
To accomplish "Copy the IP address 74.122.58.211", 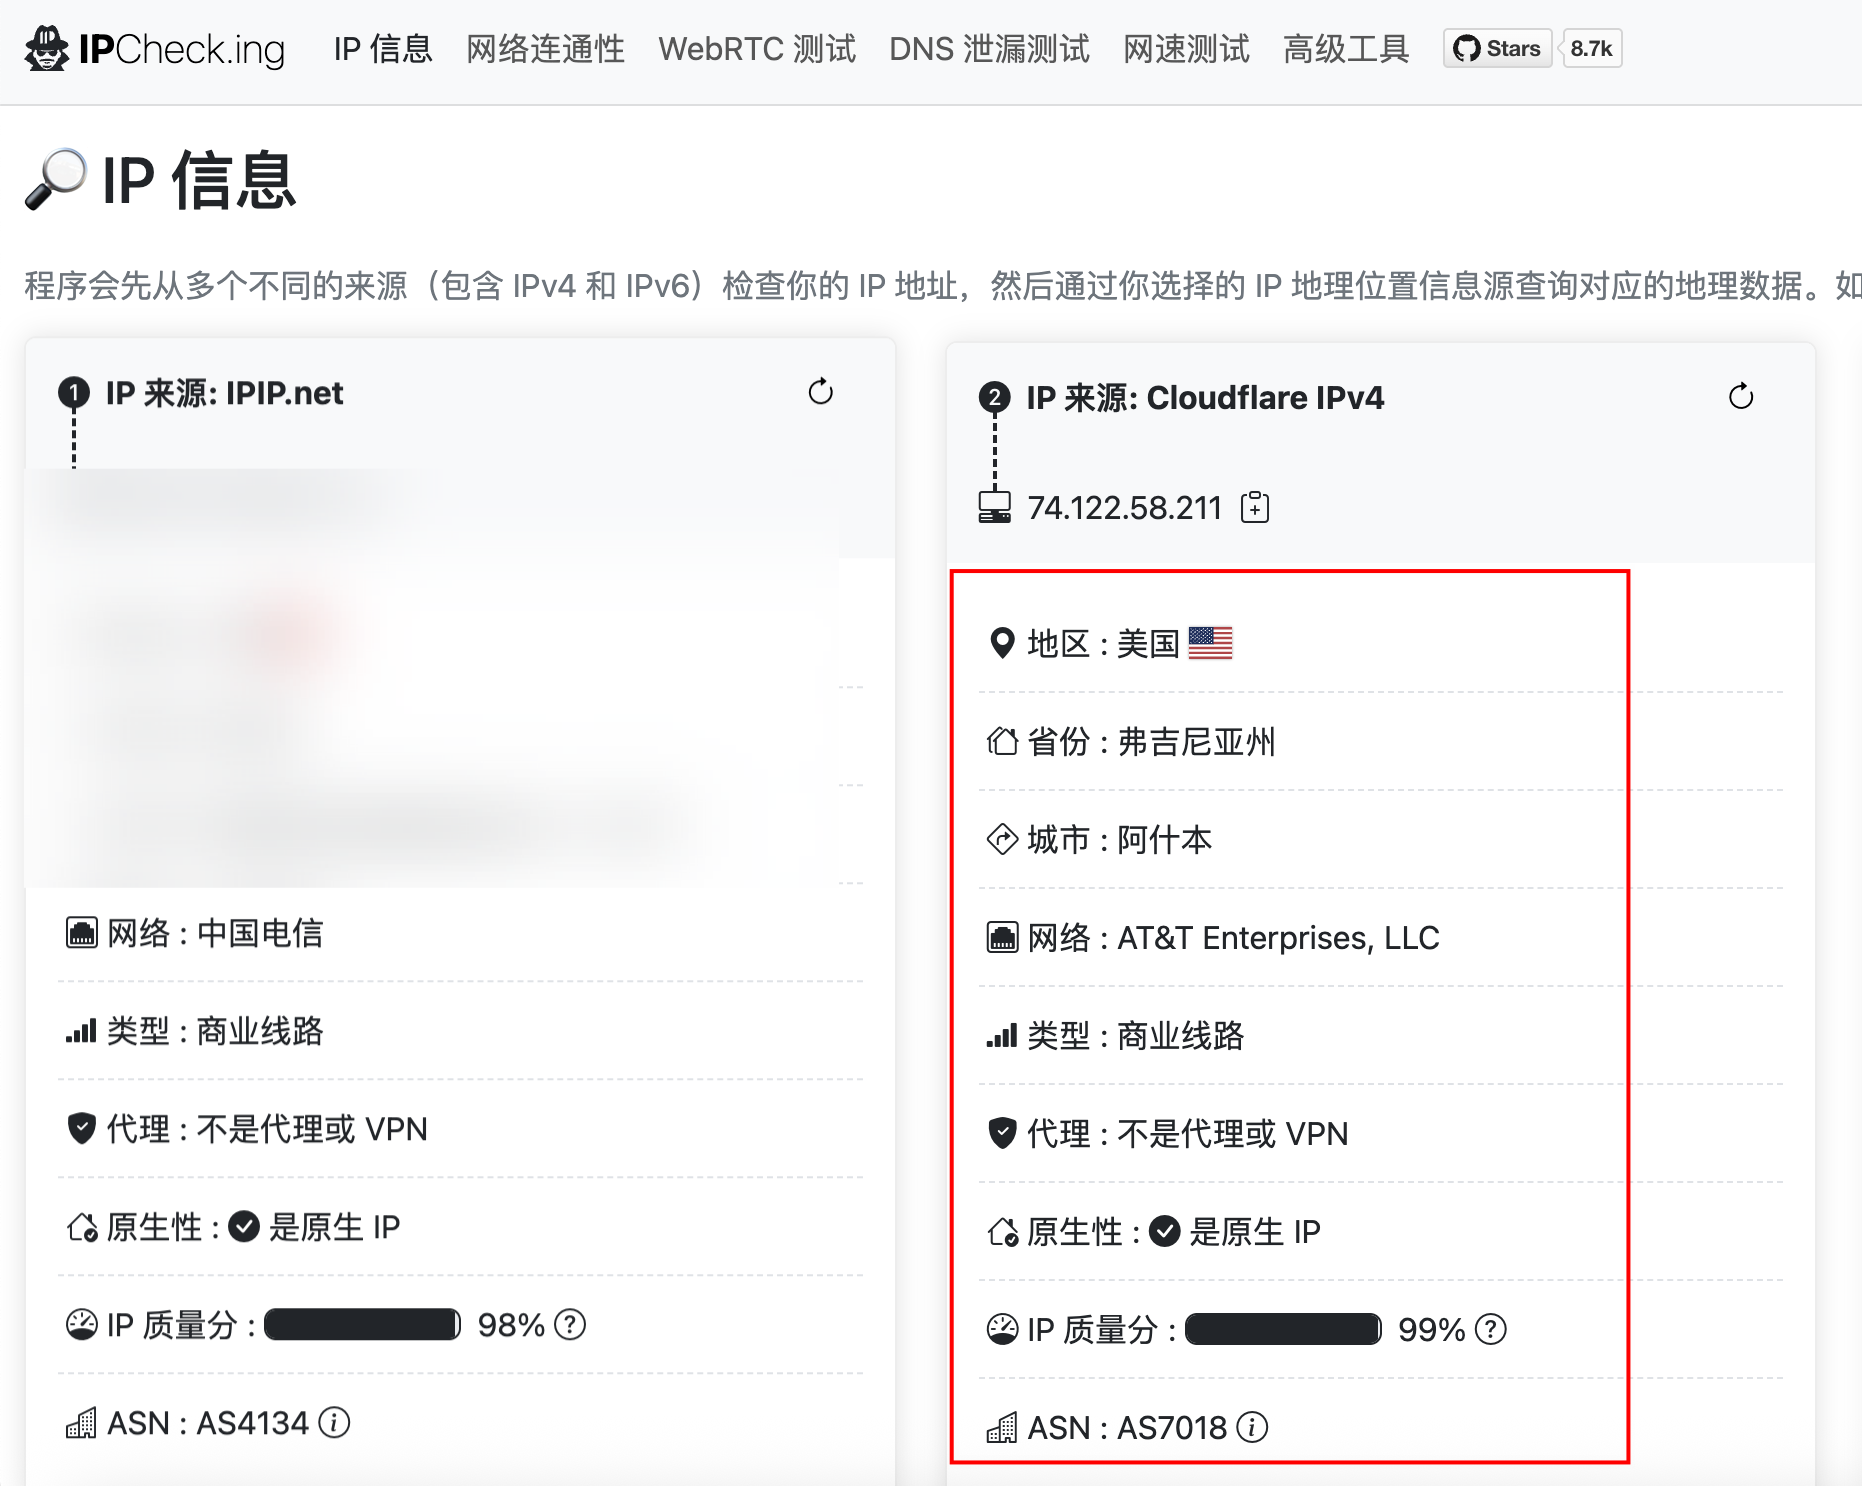I will pyautogui.click(x=1255, y=507).
